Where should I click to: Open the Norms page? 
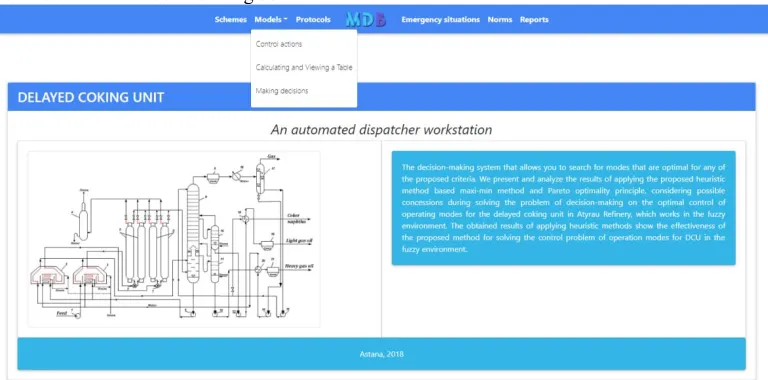(500, 20)
